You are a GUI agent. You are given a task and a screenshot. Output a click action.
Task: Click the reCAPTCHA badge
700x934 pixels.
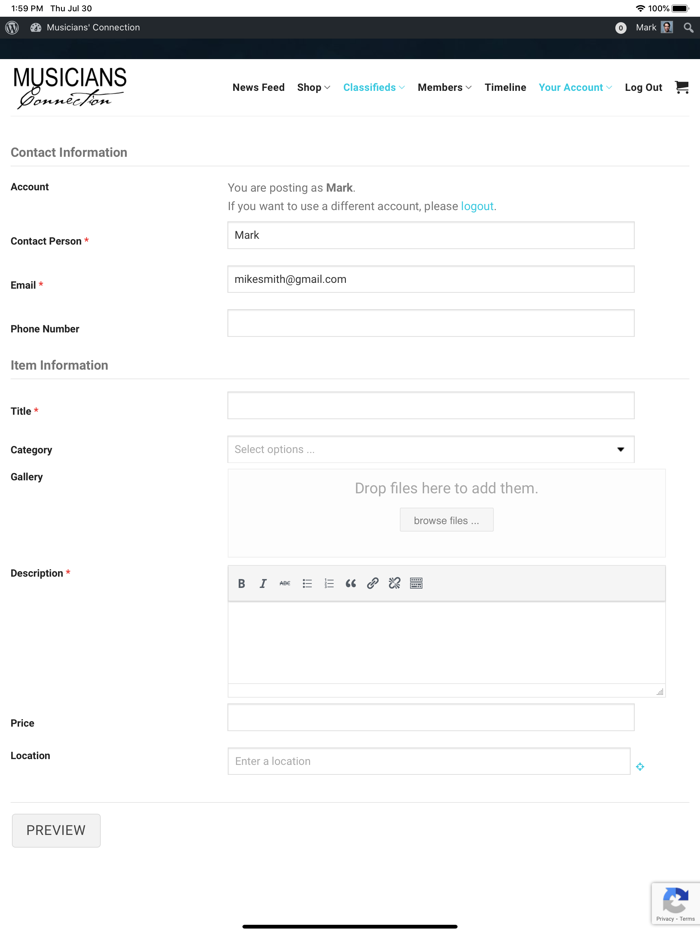pyautogui.click(x=676, y=904)
